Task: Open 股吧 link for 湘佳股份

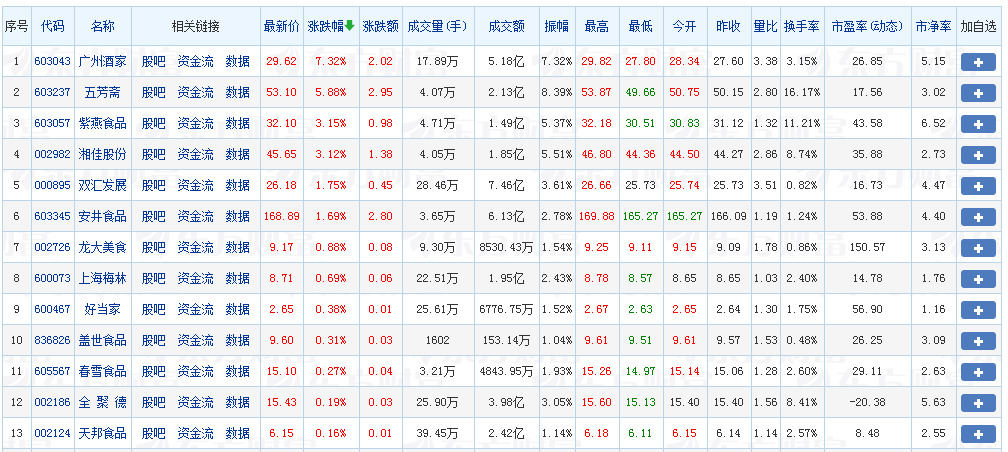Action: (x=153, y=155)
